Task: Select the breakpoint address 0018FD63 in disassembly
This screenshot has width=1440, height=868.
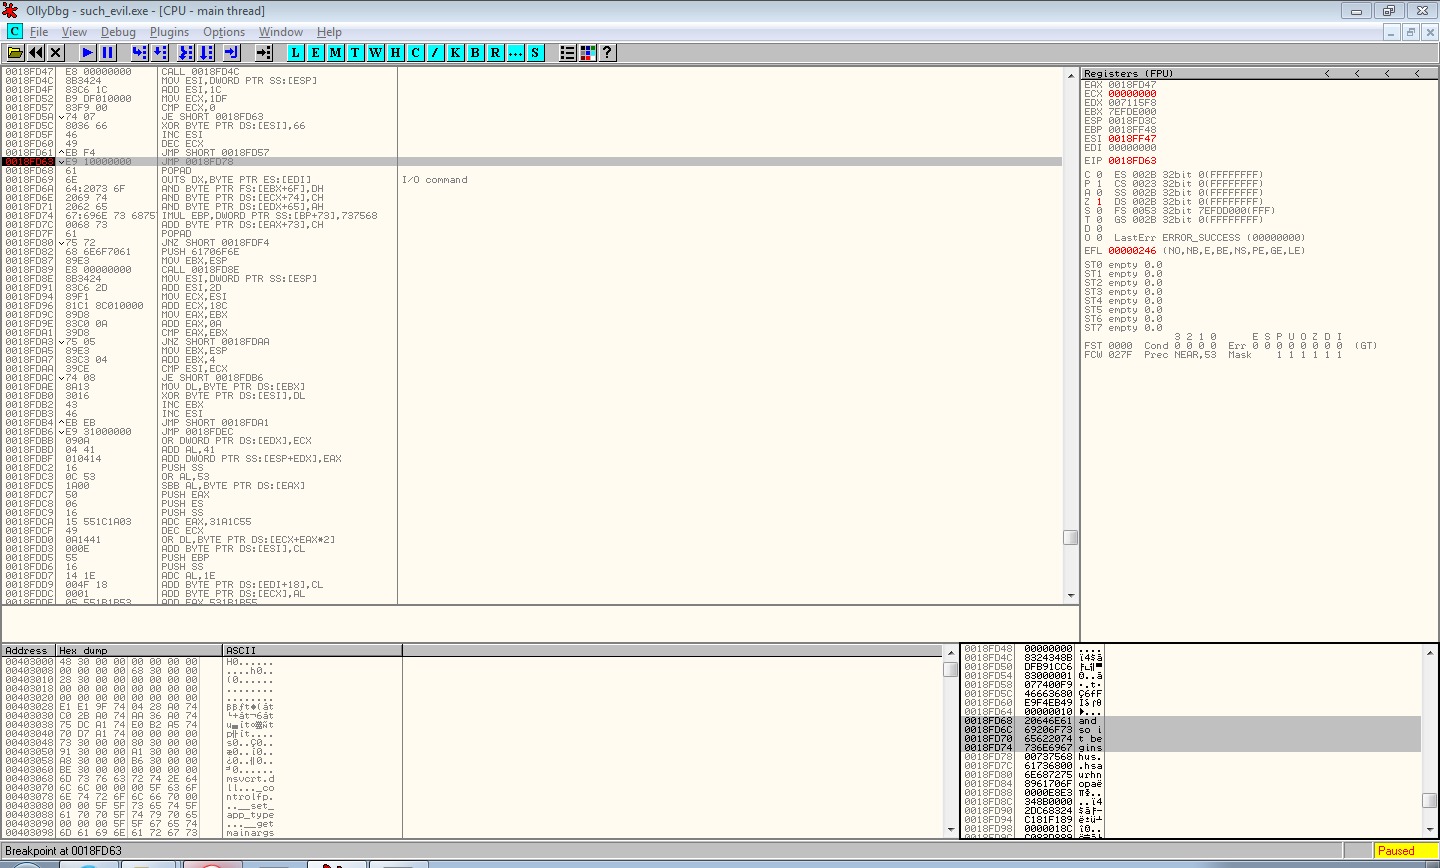Action: [29, 161]
